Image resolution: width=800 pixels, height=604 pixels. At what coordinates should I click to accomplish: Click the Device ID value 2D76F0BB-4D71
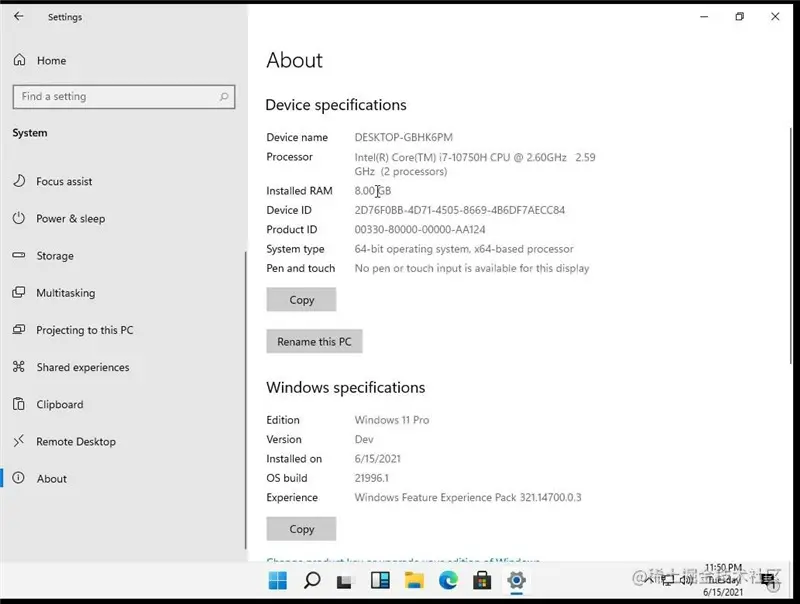point(460,210)
